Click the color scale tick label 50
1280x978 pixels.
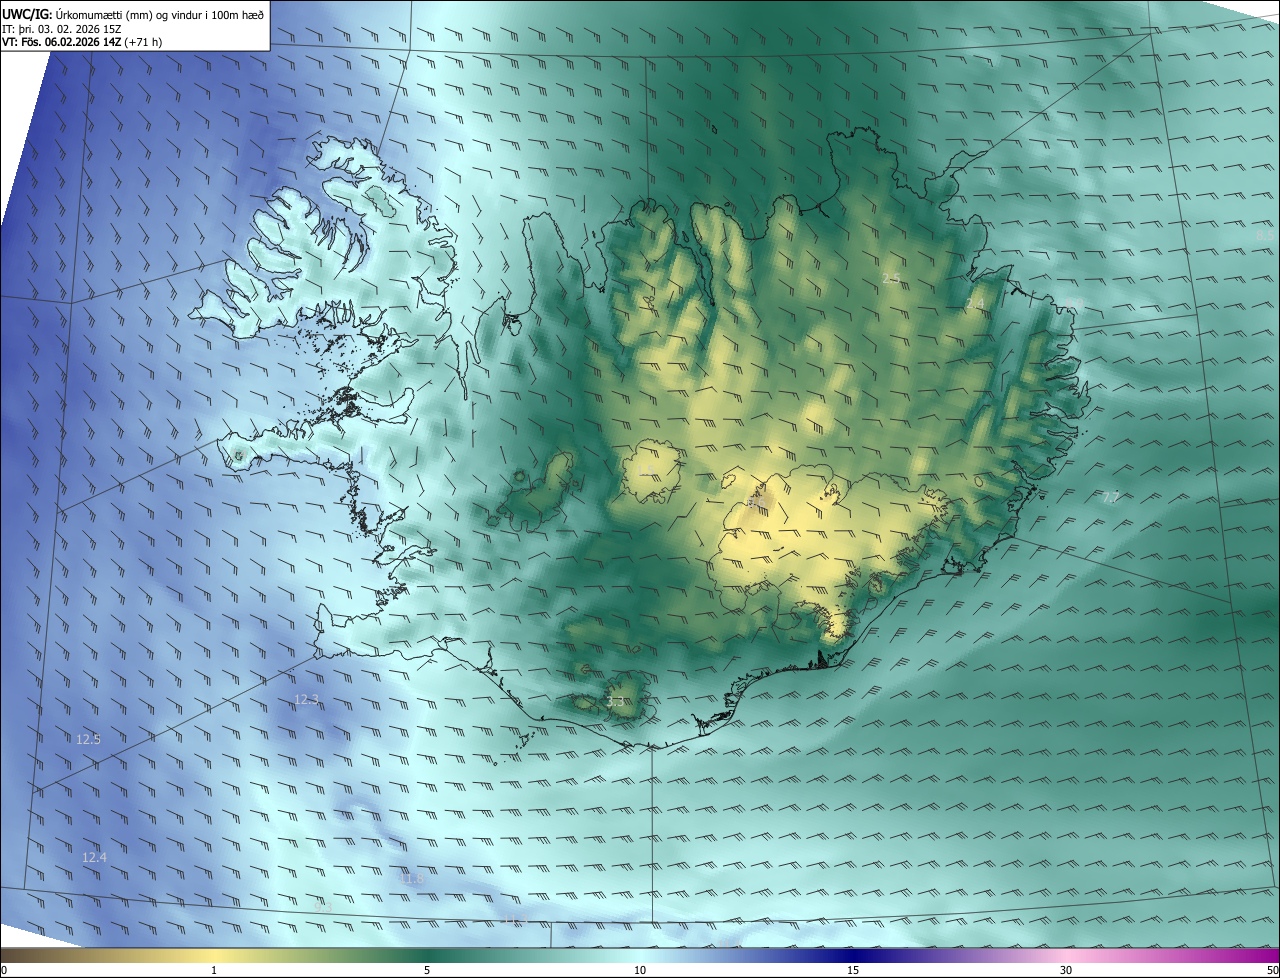[x=1271, y=970]
